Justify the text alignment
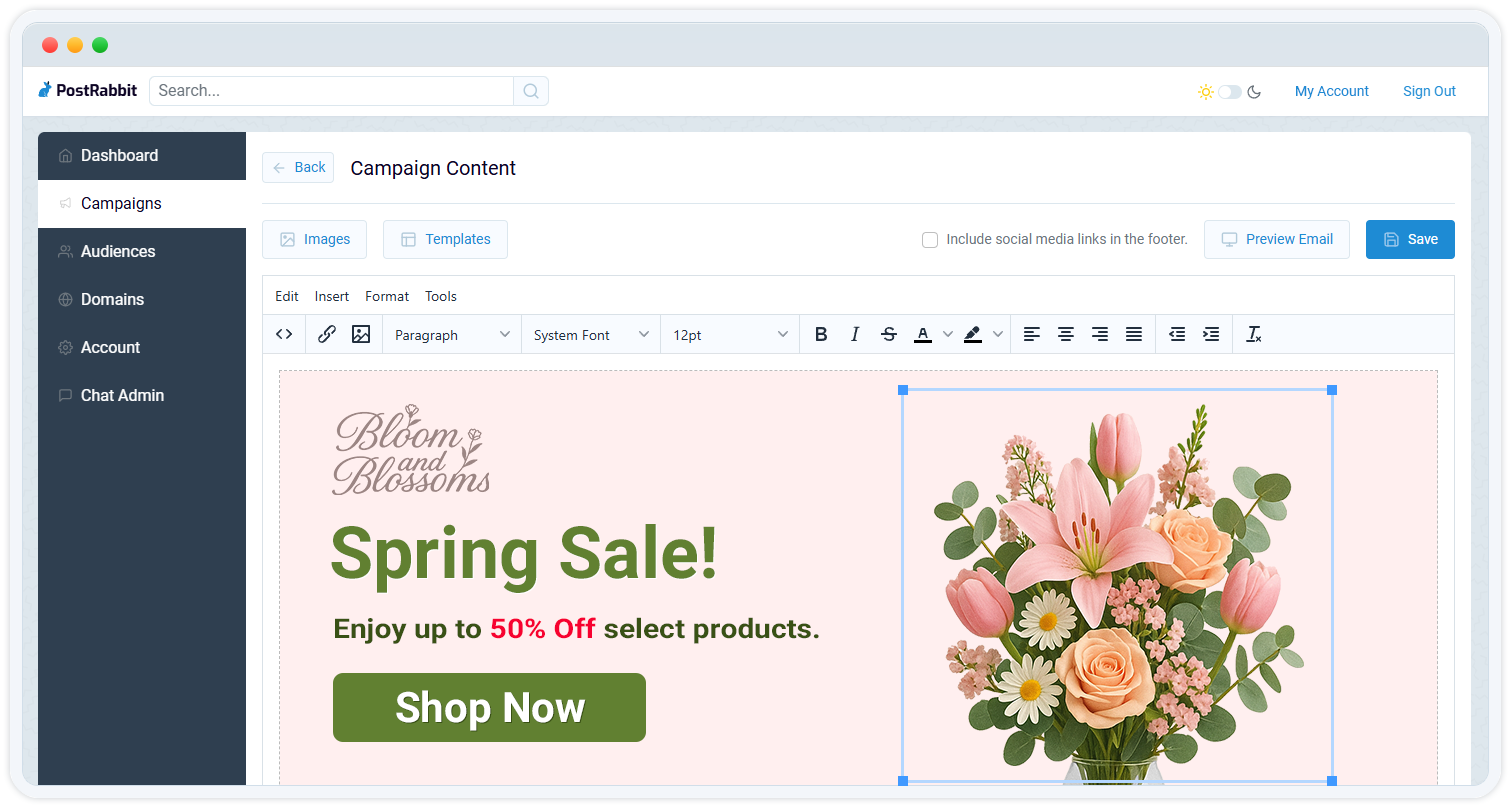The image size is (1511, 808). 1134,335
